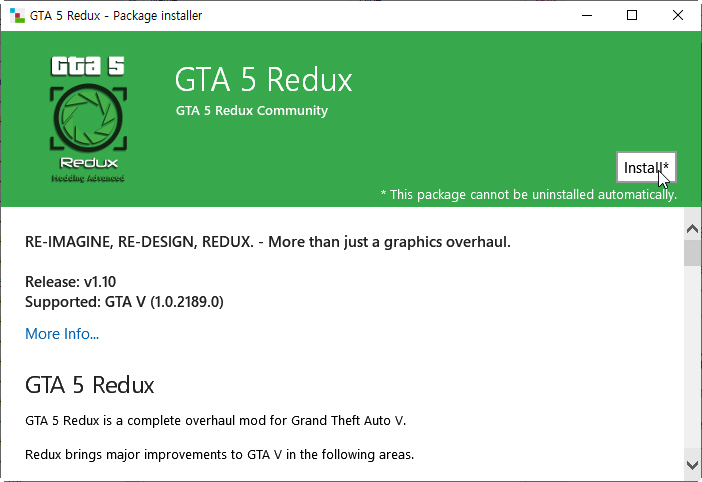Click the "Supported: GTA V (1.0.2189.0)" text
The height and width of the screenshot is (482, 702).
coord(124,302)
